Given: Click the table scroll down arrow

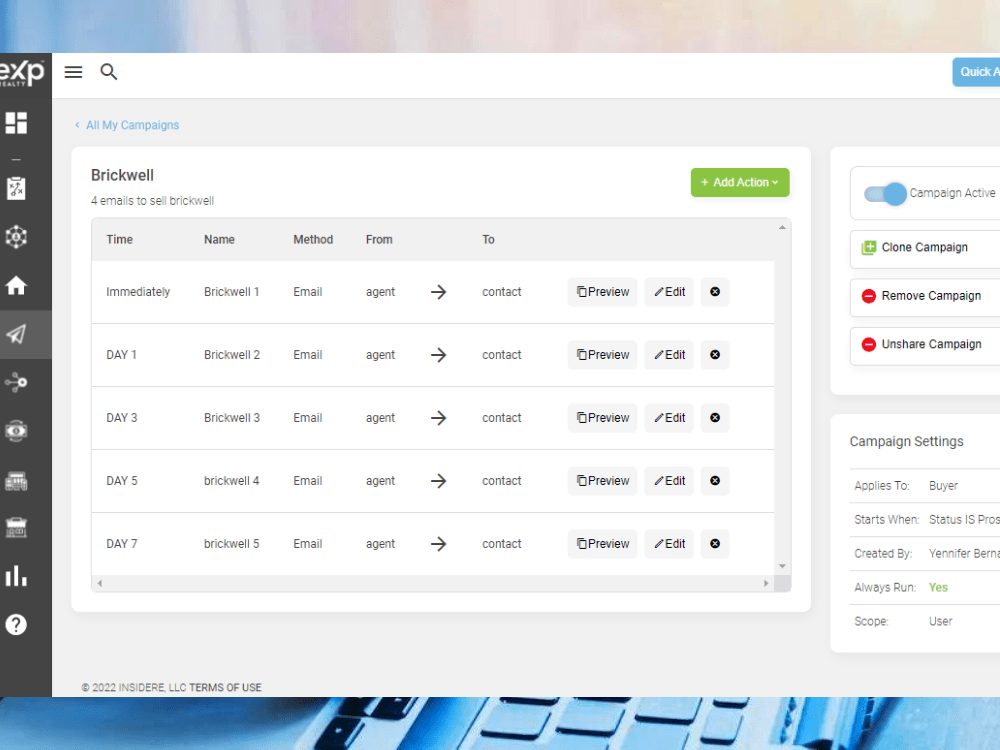Looking at the screenshot, I should pyautogui.click(x=783, y=566).
